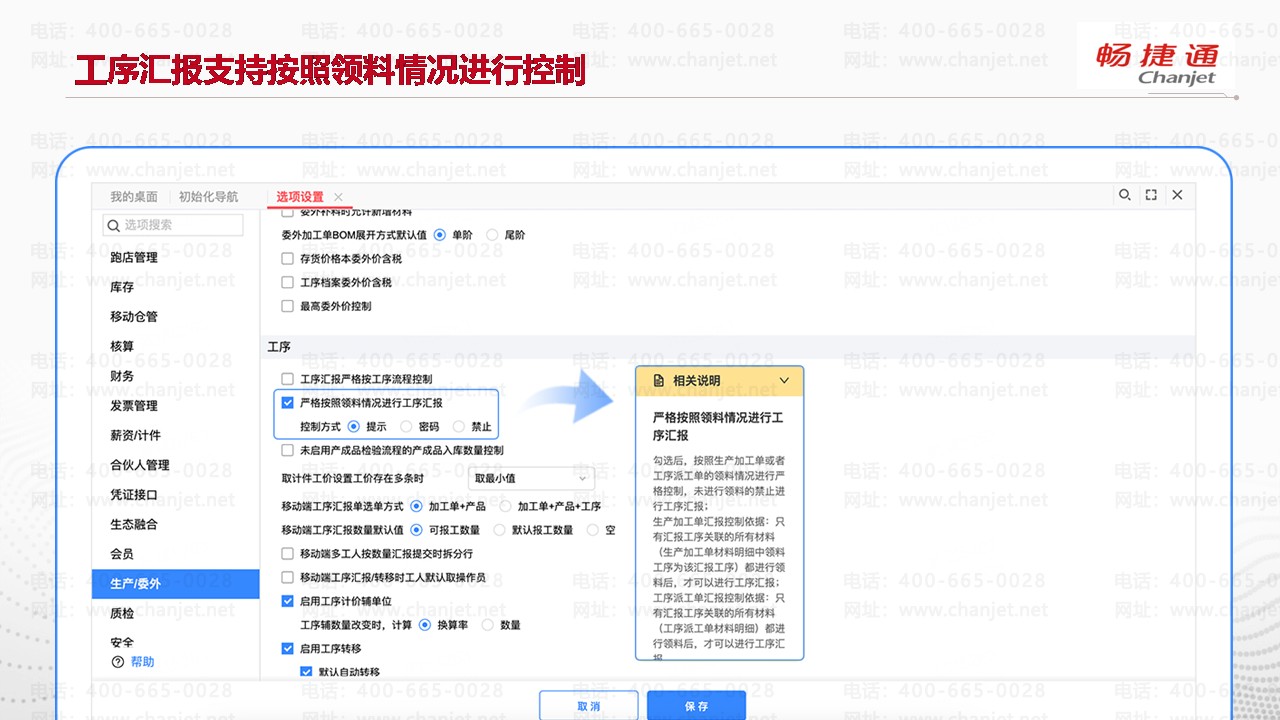Open 会员 in the sidebar
The image size is (1280, 720).
122,554
